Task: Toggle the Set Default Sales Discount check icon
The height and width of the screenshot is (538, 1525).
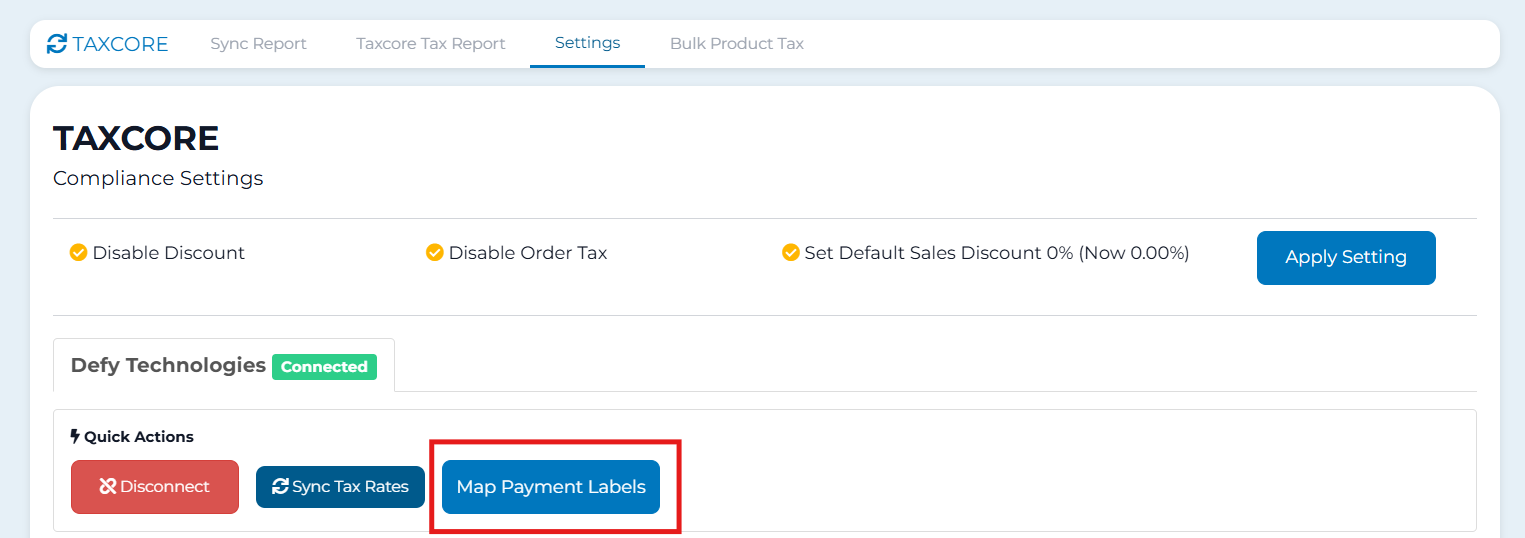Action: pos(790,253)
